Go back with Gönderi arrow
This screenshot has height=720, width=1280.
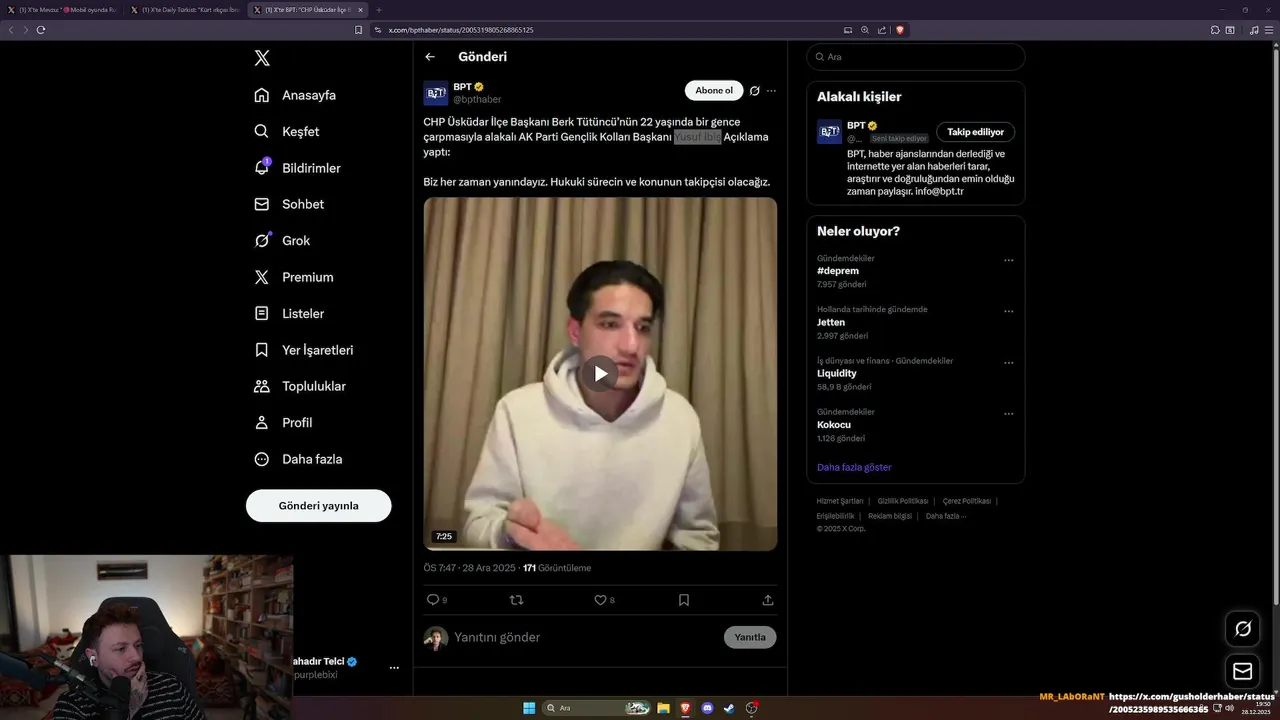click(x=430, y=57)
